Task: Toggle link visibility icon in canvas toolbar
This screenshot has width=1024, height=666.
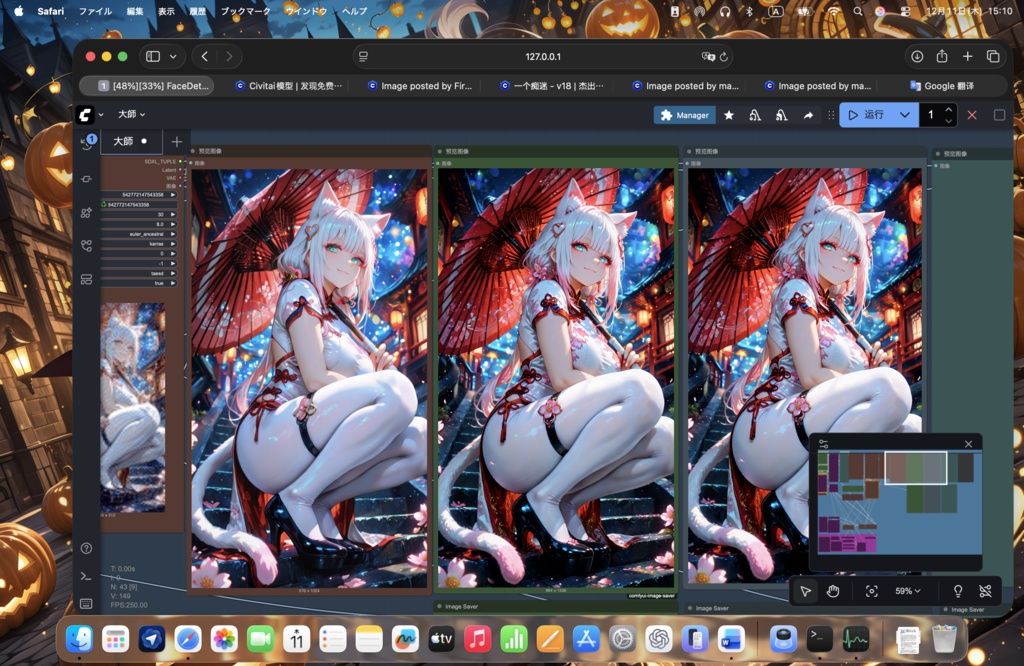Action: (985, 591)
